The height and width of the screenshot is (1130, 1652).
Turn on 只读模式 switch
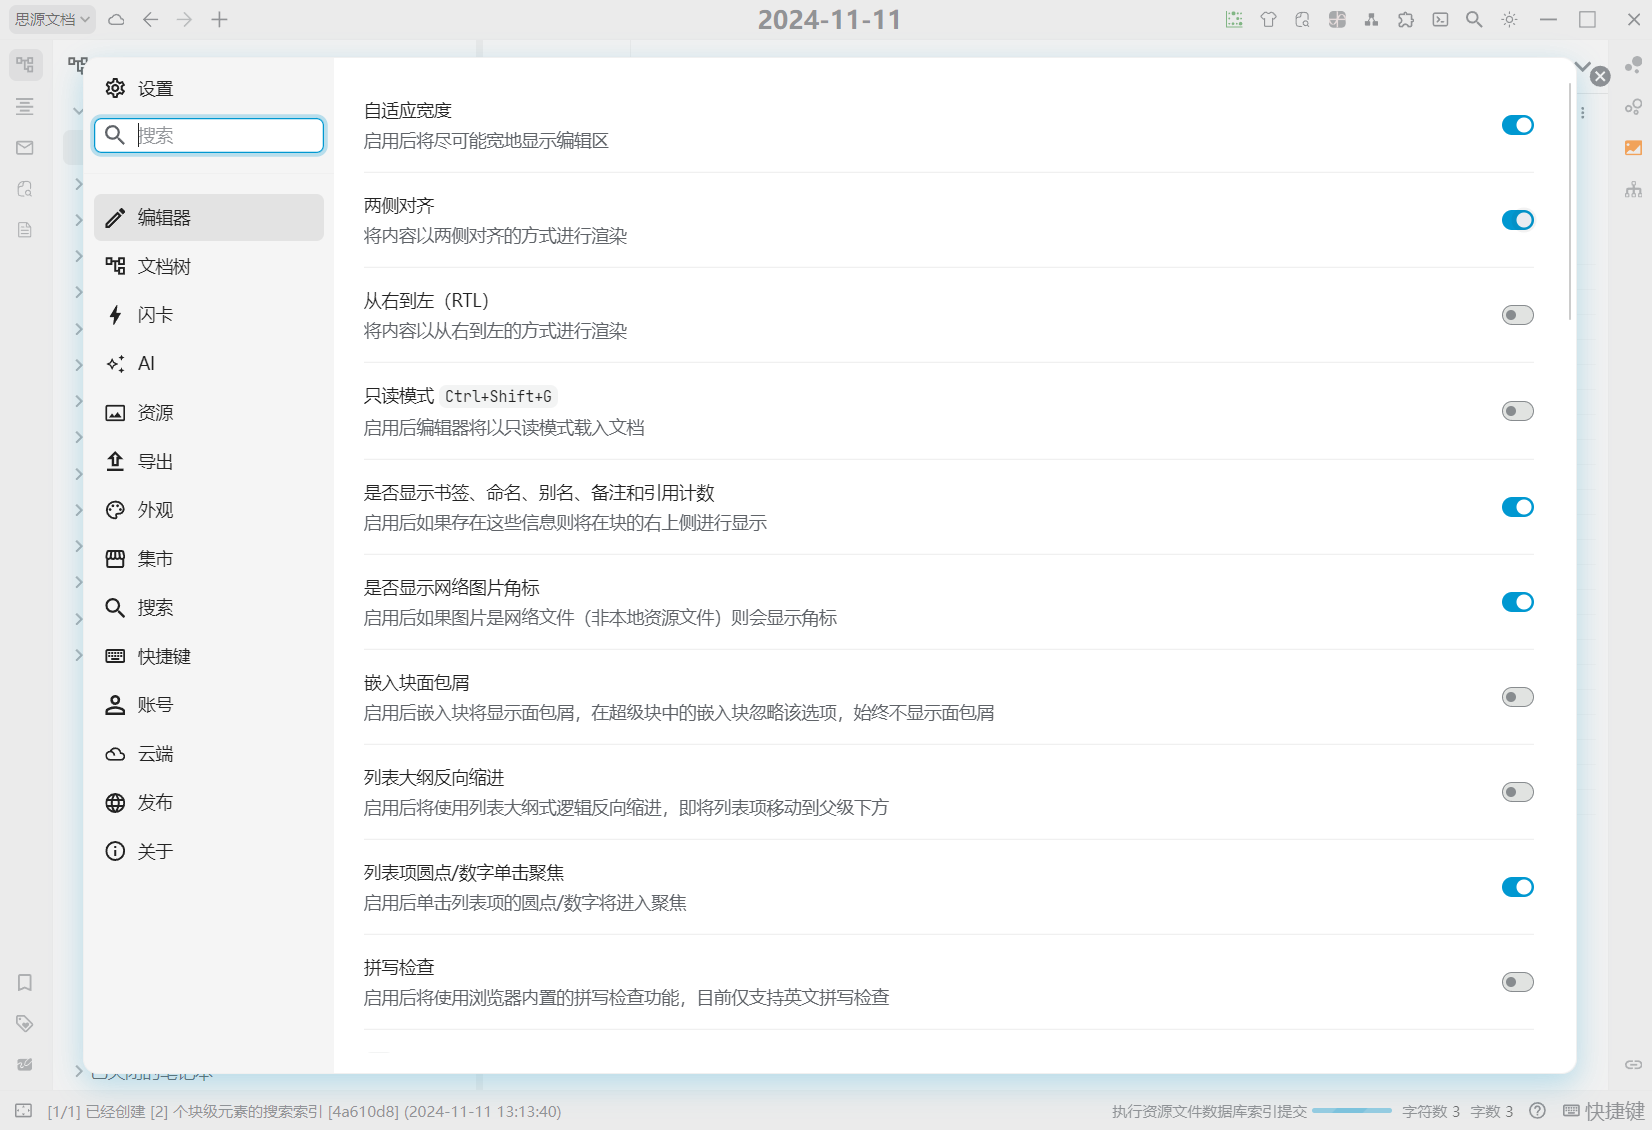(x=1517, y=411)
